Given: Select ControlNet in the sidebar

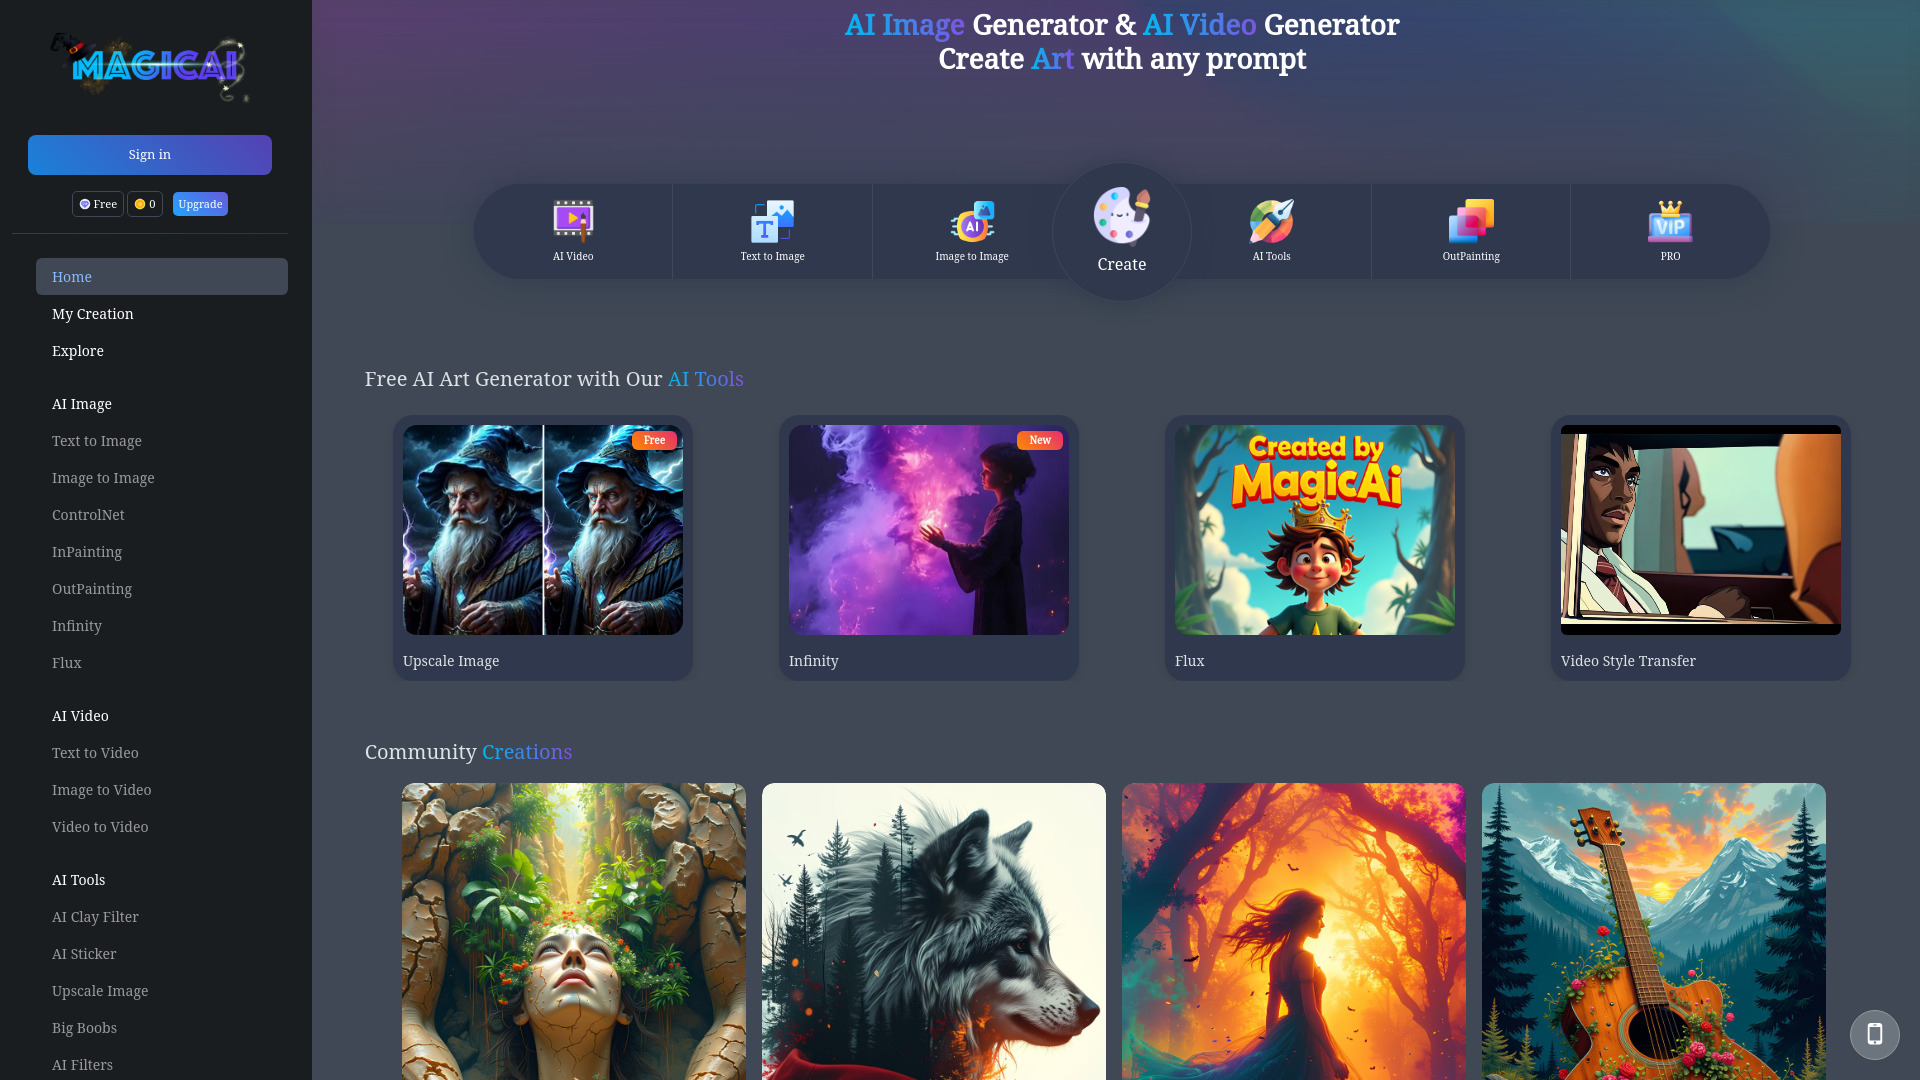Looking at the screenshot, I should (x=88, y=515).
